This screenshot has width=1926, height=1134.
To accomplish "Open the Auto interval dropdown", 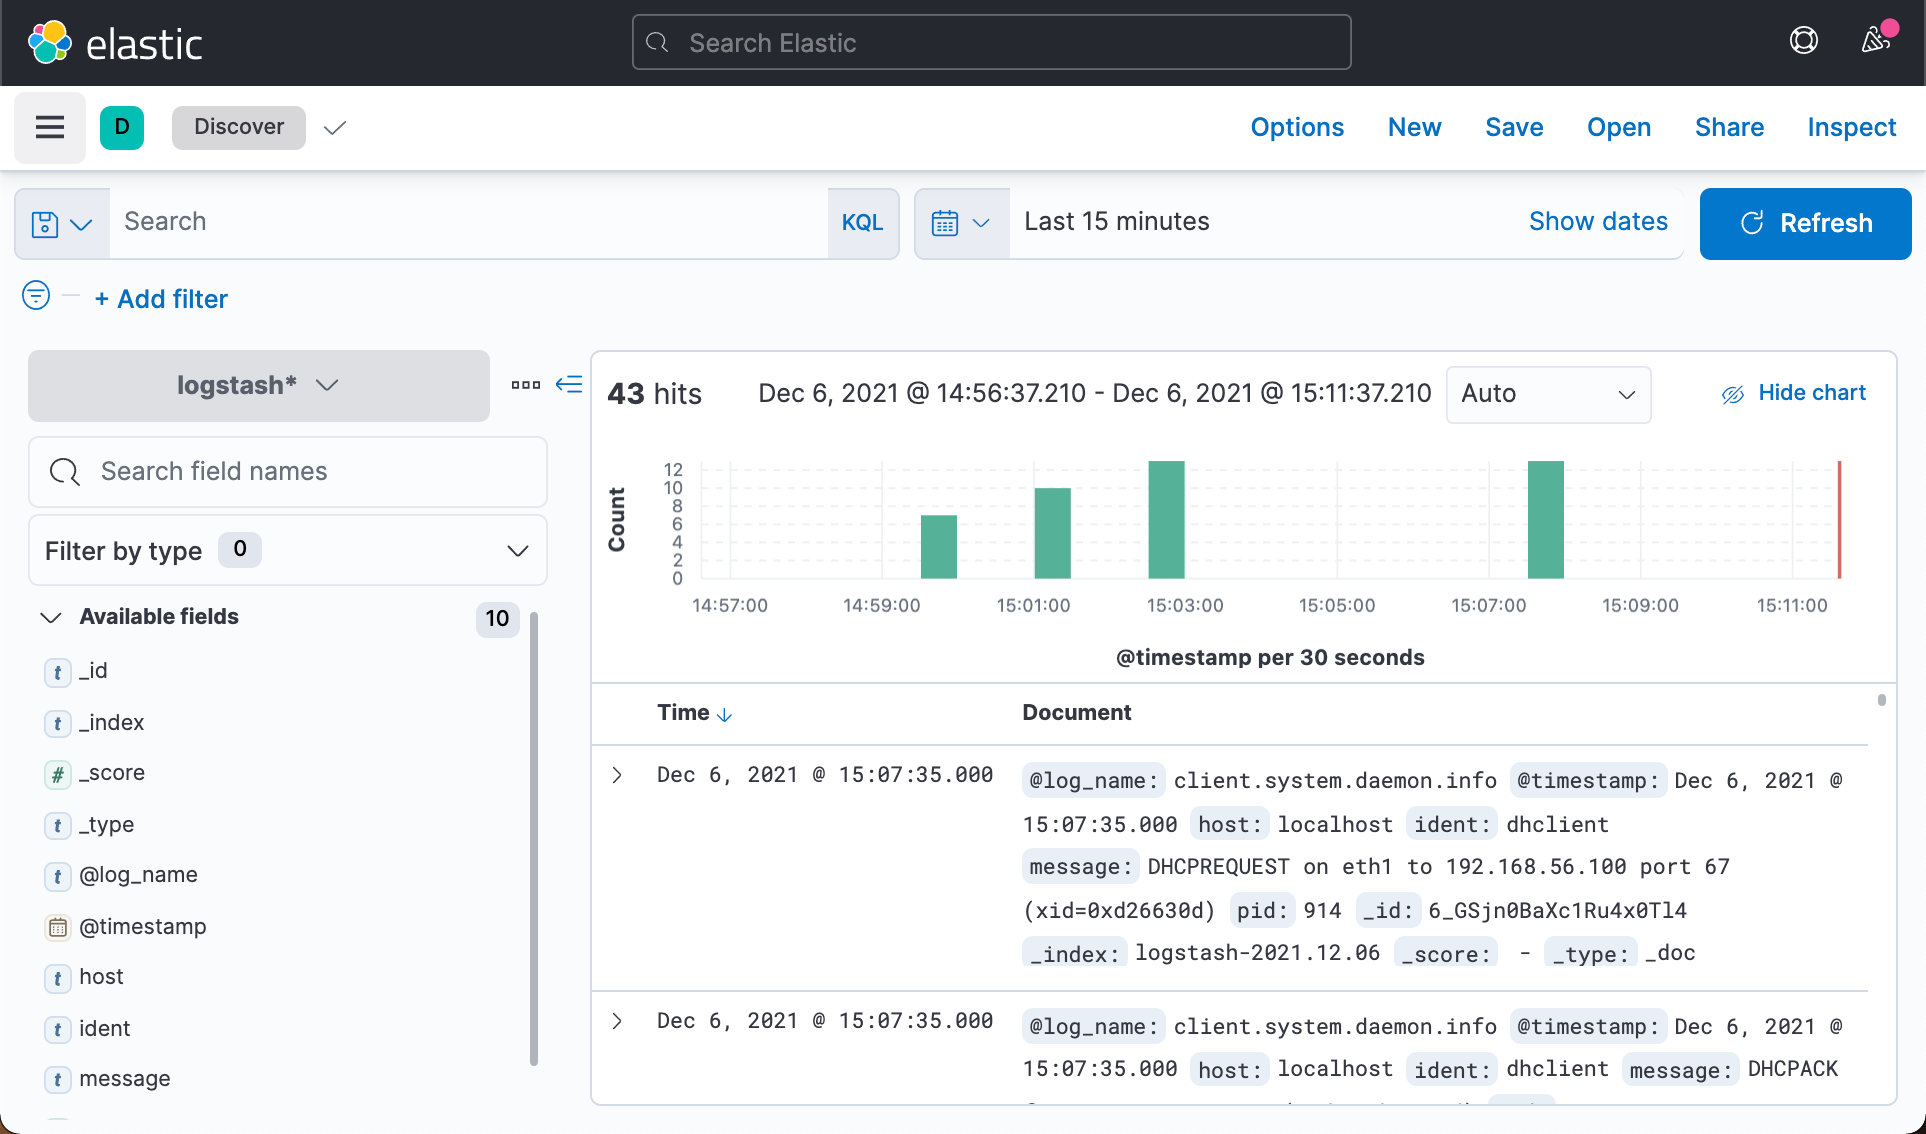I will 1547,394.
